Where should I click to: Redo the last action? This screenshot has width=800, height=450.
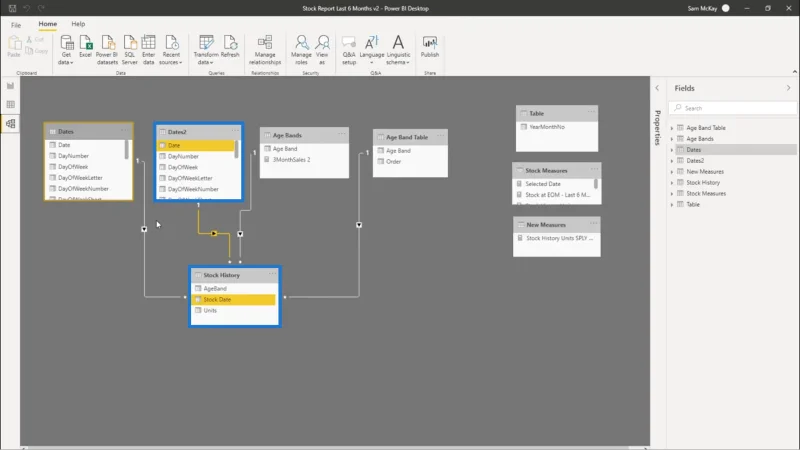[x=41, y=8]
